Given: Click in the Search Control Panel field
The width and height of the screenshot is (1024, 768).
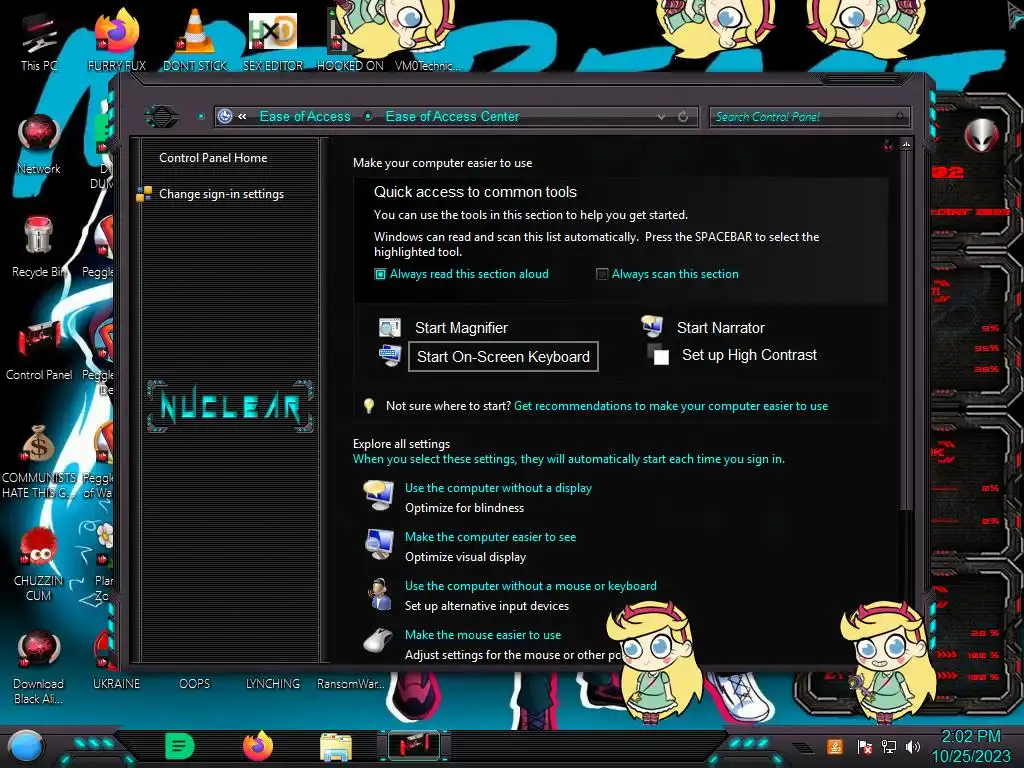Looking at the screenshot, I should [808, 117].
